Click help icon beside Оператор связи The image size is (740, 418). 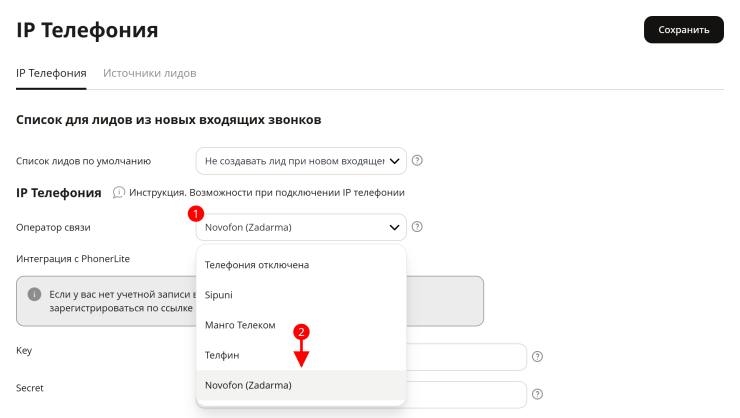[x=417, y=227]
